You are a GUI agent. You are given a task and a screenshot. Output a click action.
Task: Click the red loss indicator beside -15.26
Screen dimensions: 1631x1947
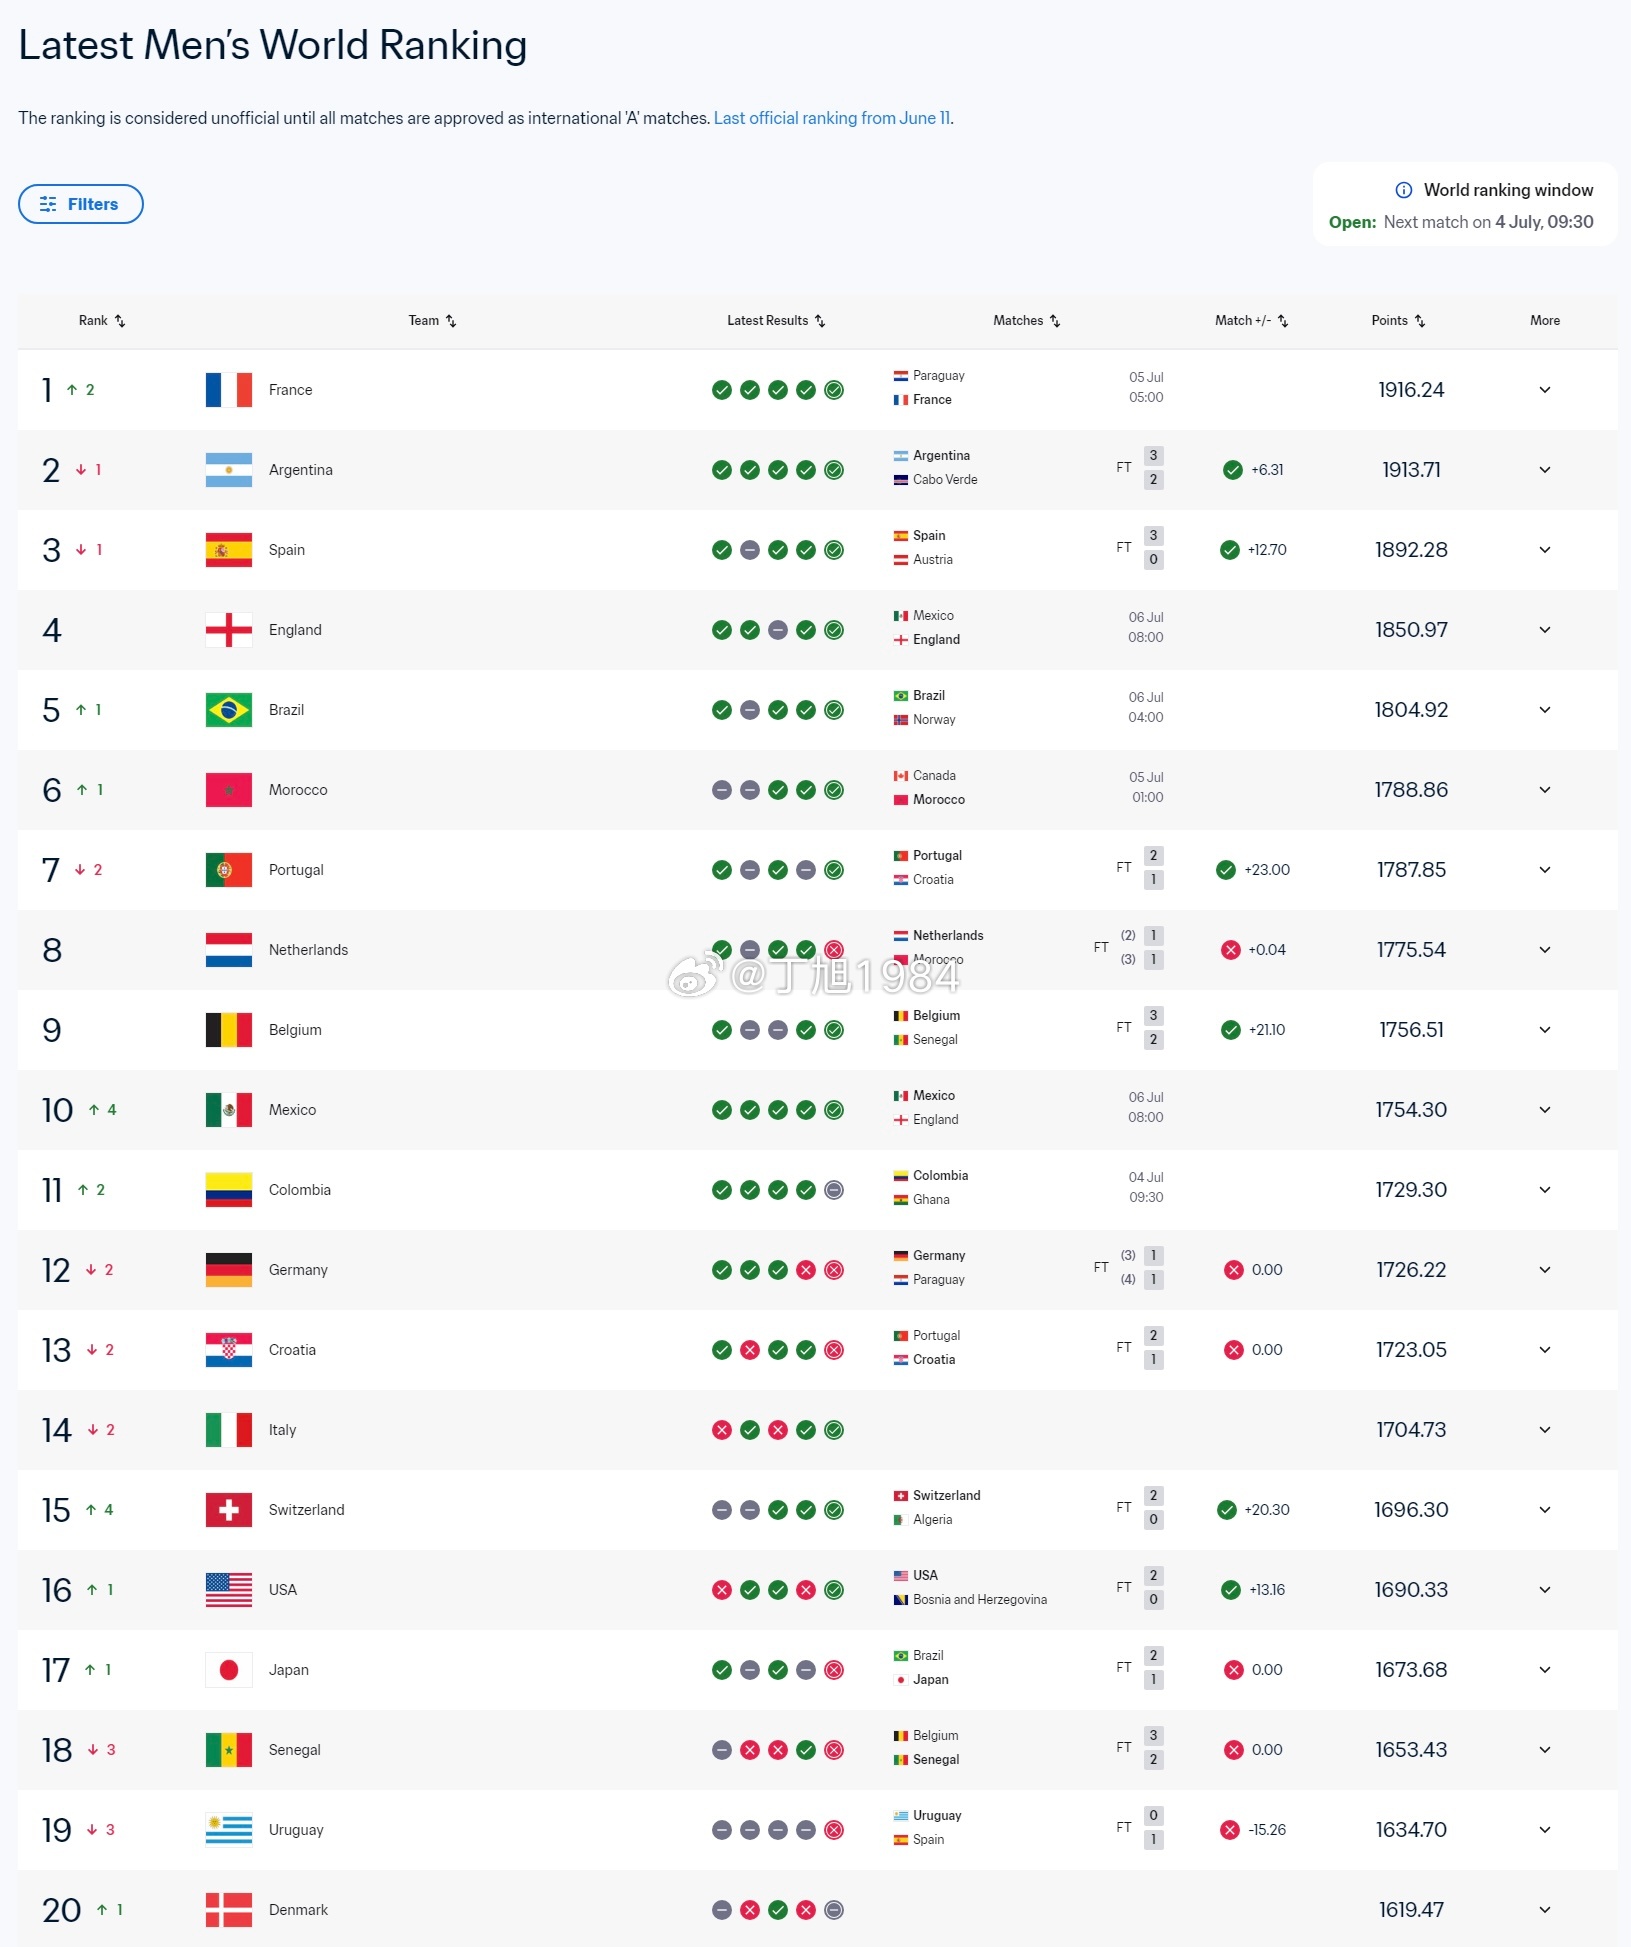coord(1230,1830)
